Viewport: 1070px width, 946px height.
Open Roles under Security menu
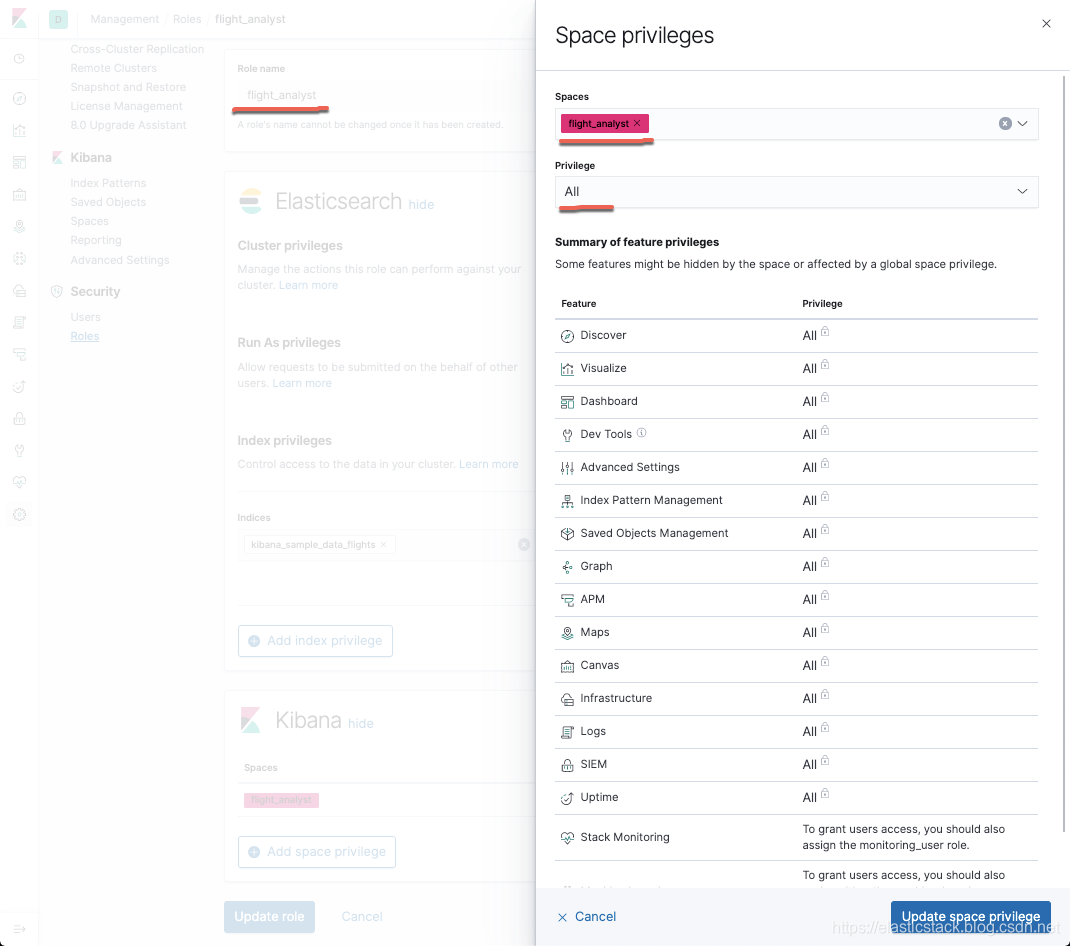(x=85, y=336)
